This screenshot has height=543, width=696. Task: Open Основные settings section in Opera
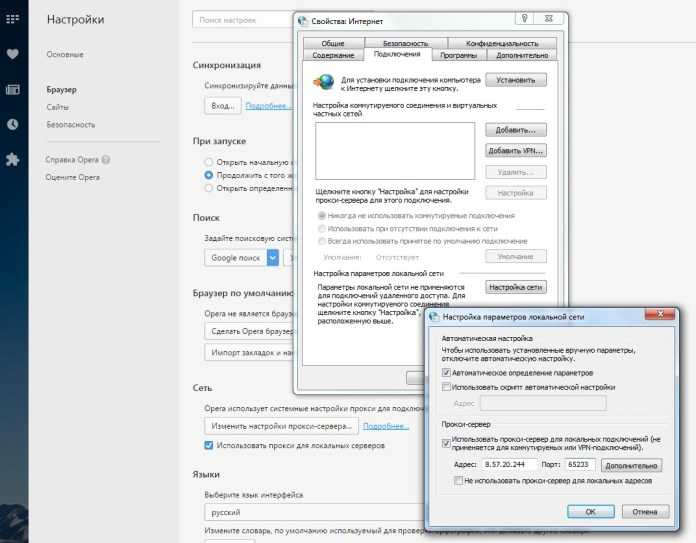[65, 54]
